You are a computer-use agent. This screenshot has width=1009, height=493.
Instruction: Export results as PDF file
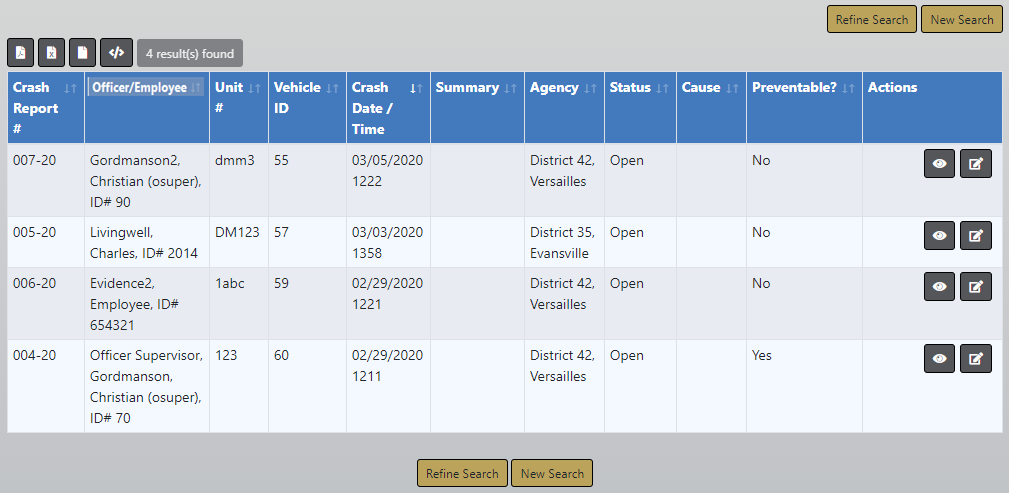point(21,53)
